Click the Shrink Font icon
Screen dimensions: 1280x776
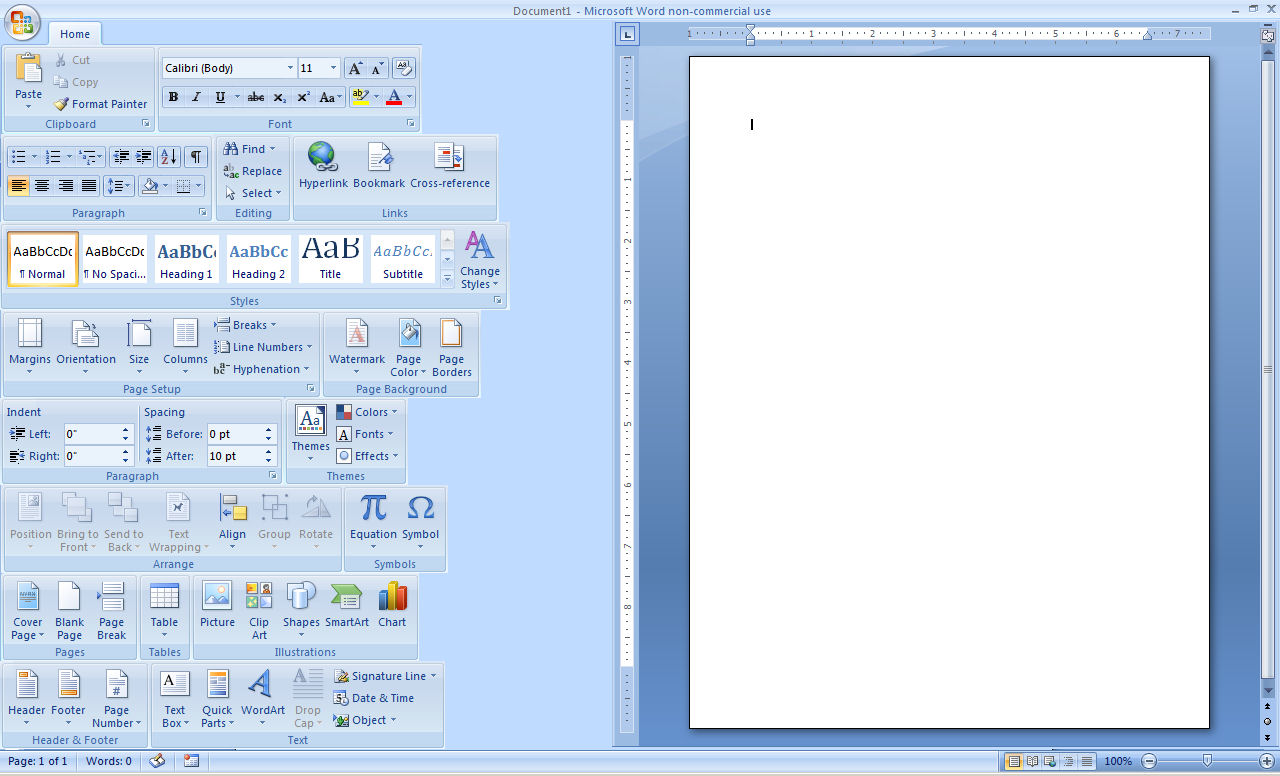pyautogui.click(x=377, y=68)
